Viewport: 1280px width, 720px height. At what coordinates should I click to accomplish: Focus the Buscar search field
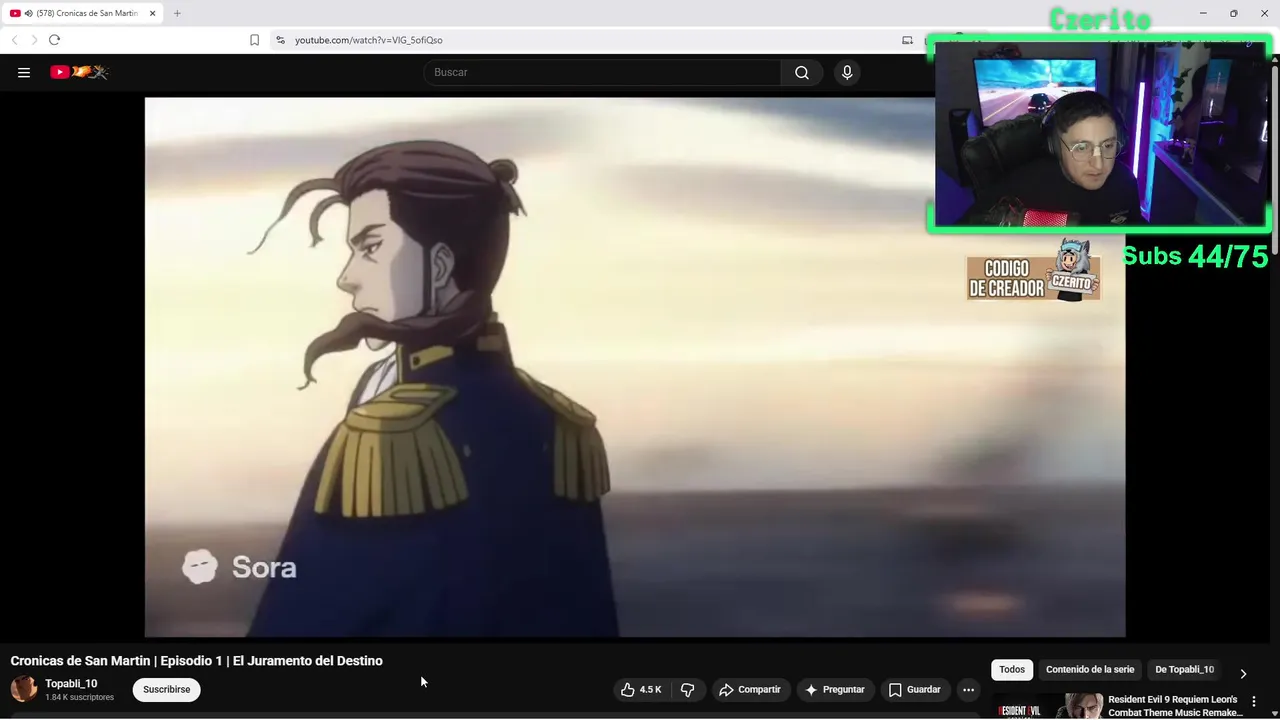[x=602, y=72]
